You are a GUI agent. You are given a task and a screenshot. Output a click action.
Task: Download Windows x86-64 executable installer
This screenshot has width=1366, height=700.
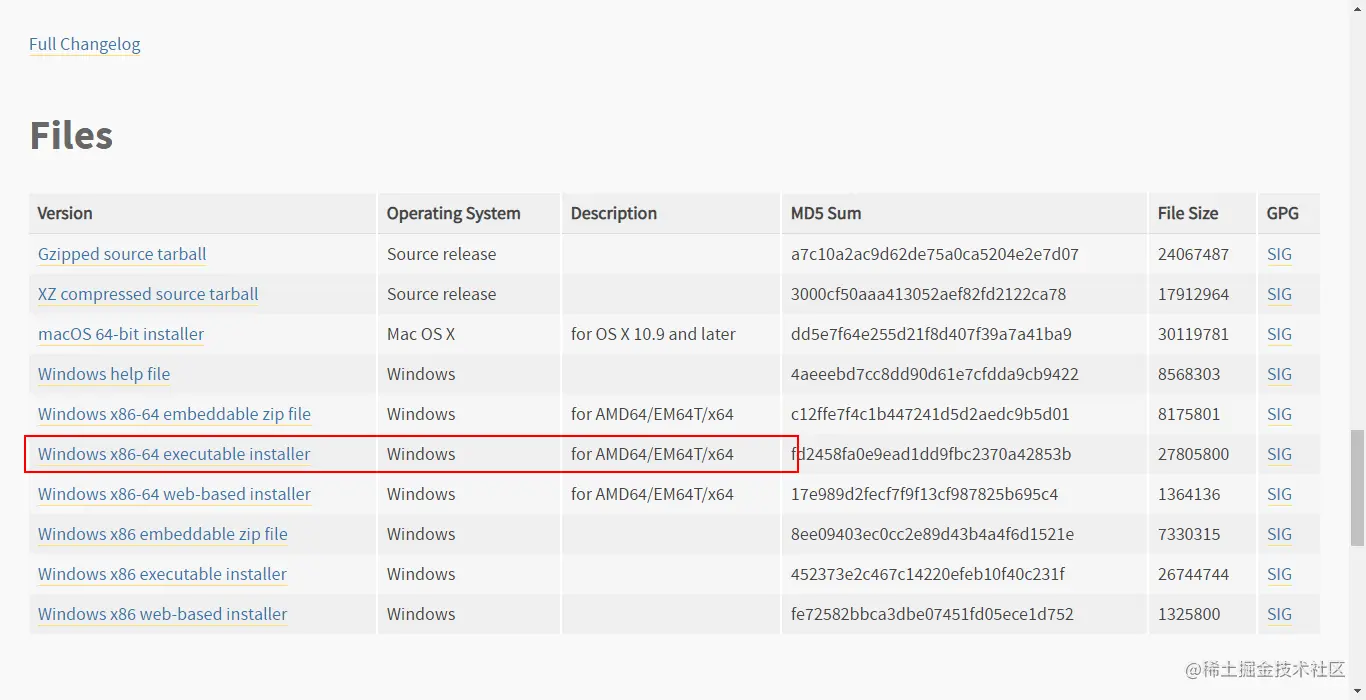(x=174, y=454)
